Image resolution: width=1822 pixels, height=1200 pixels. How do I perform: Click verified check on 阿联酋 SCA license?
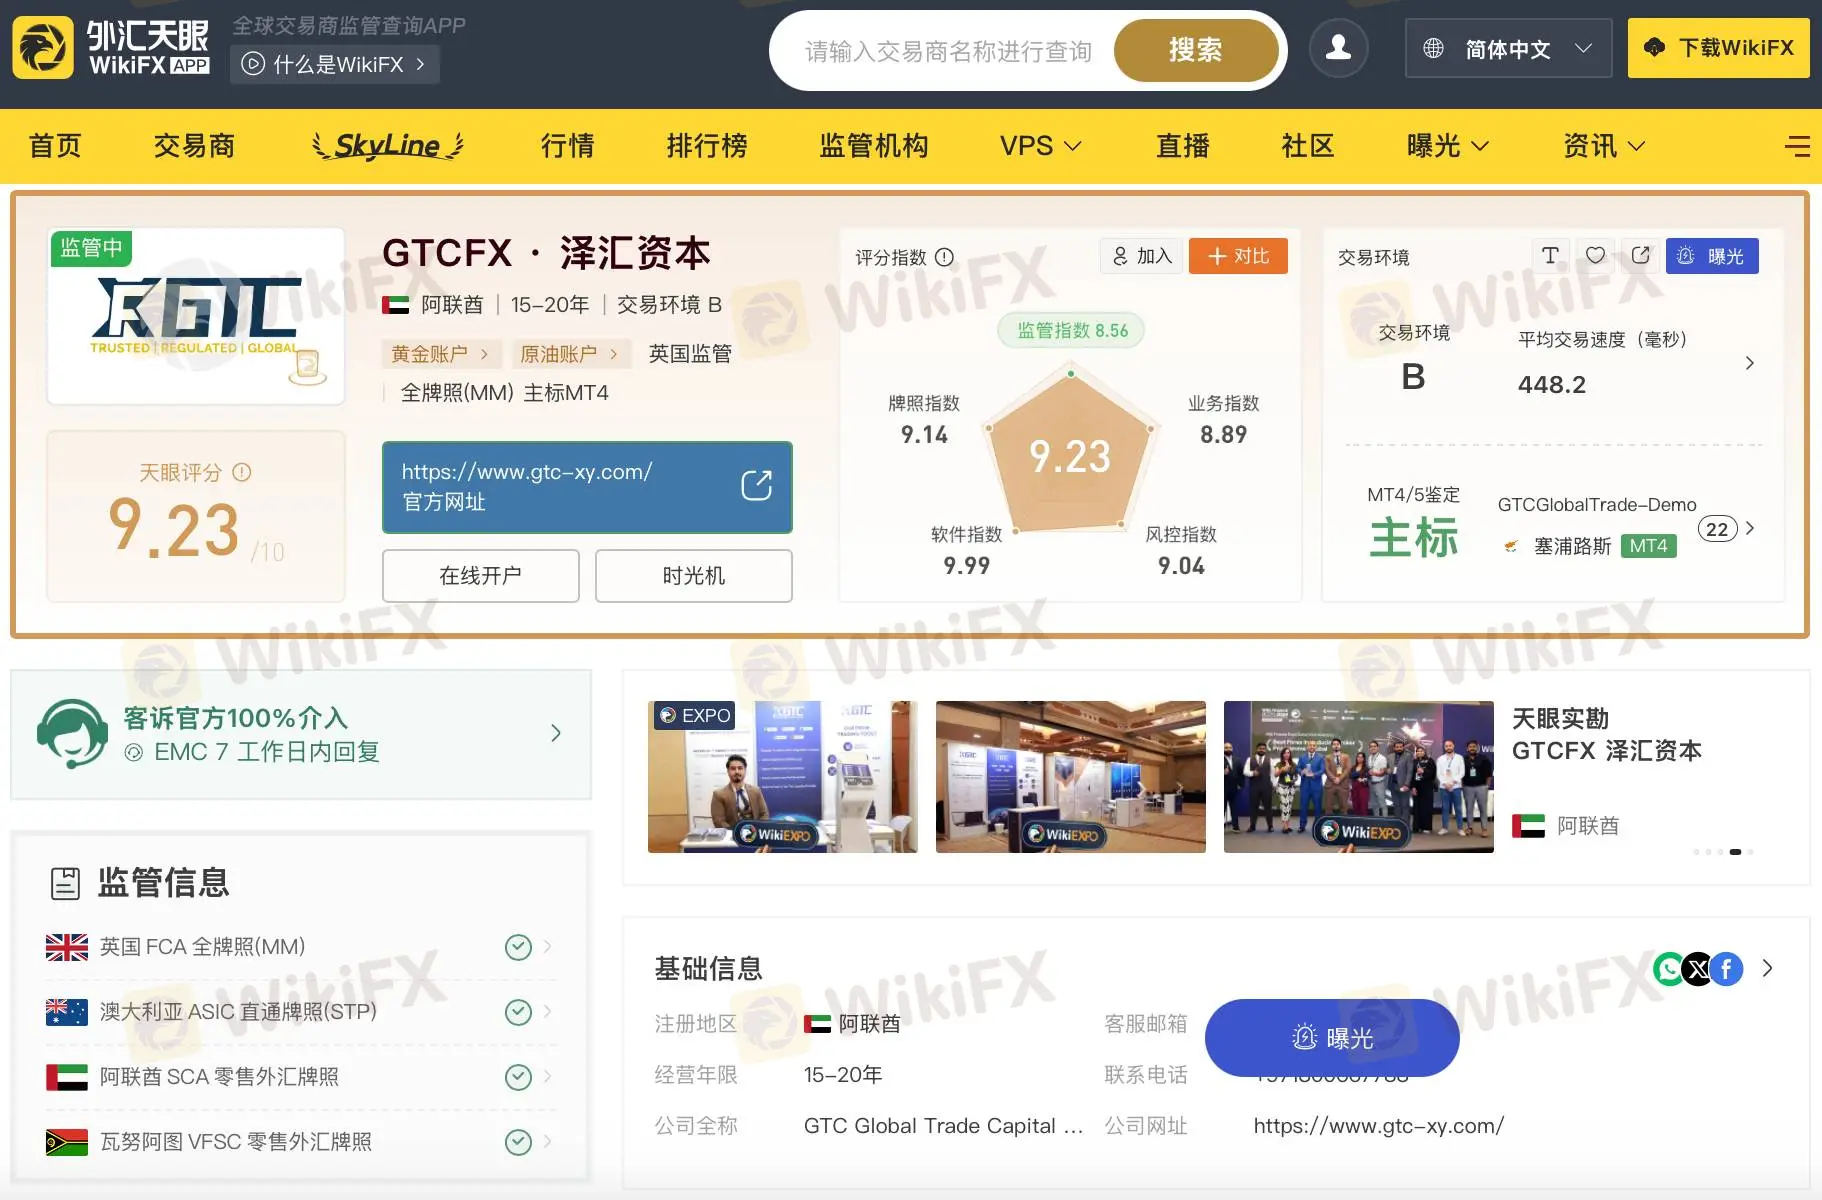pyautogui.click(x=518, y=1077)
